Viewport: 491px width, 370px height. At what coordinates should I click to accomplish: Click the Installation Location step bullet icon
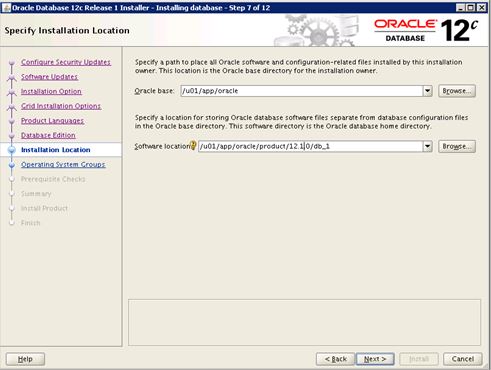click(12, 150)
